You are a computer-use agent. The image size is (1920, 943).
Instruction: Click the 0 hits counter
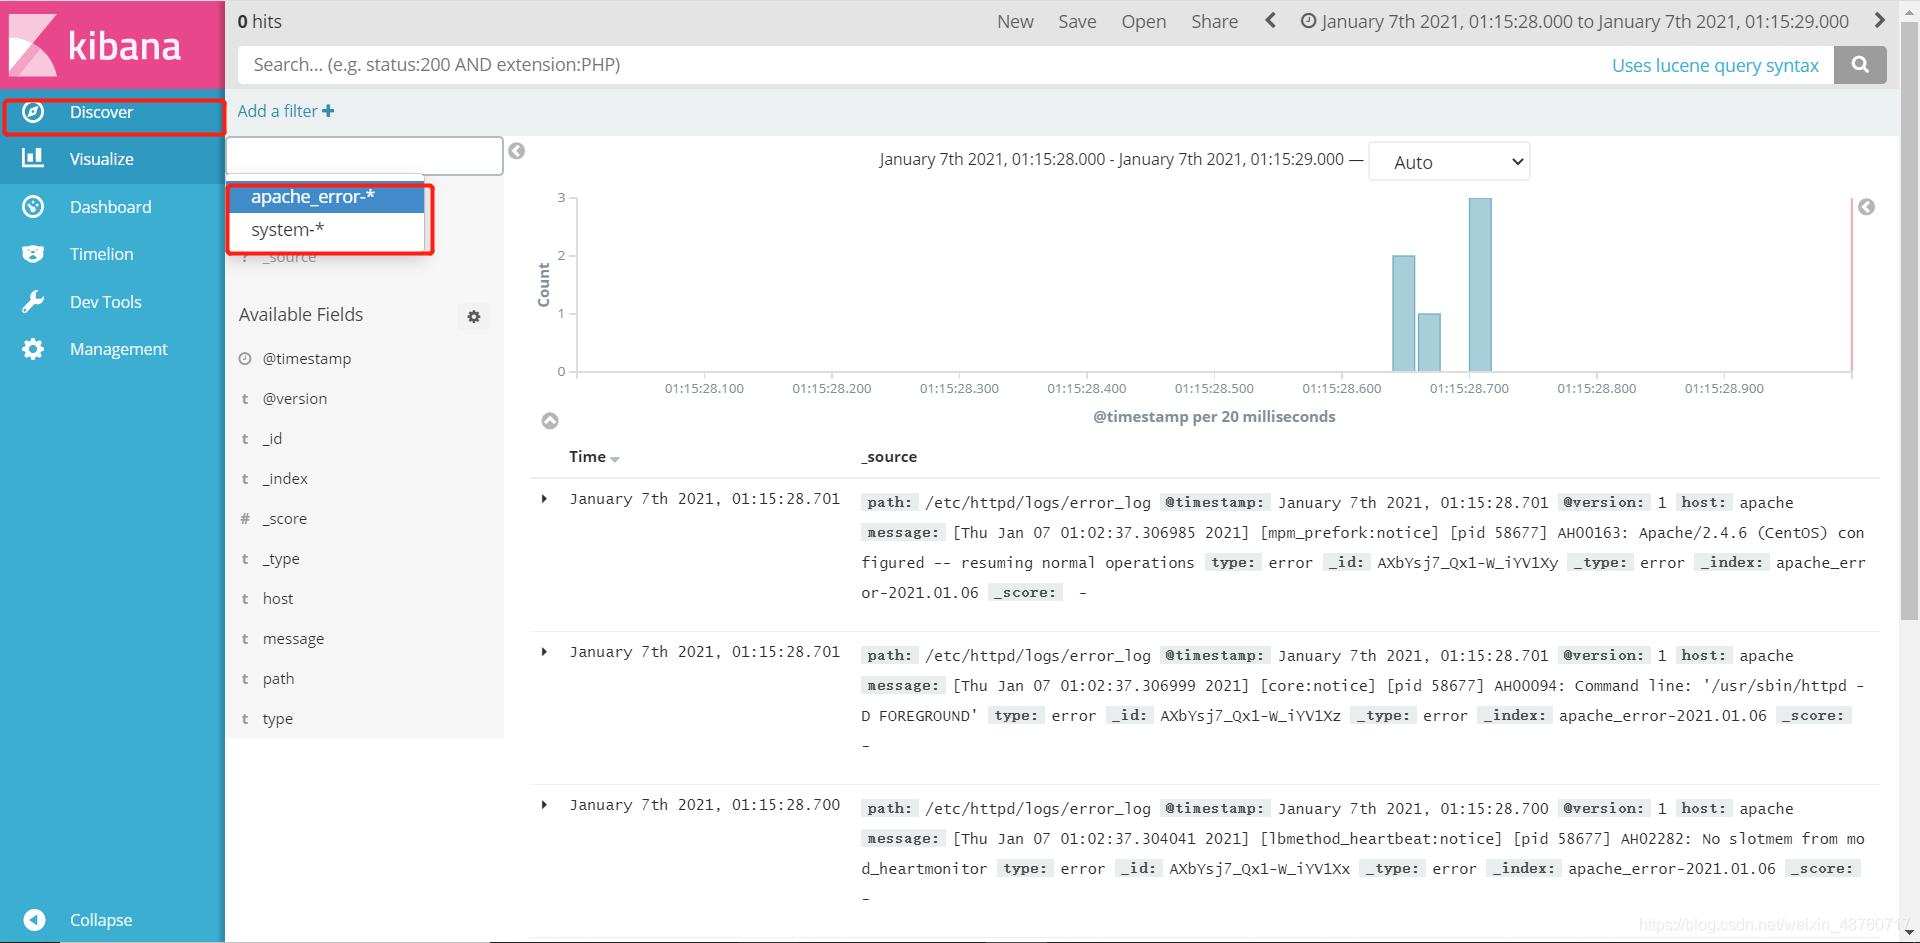point(260,21)
